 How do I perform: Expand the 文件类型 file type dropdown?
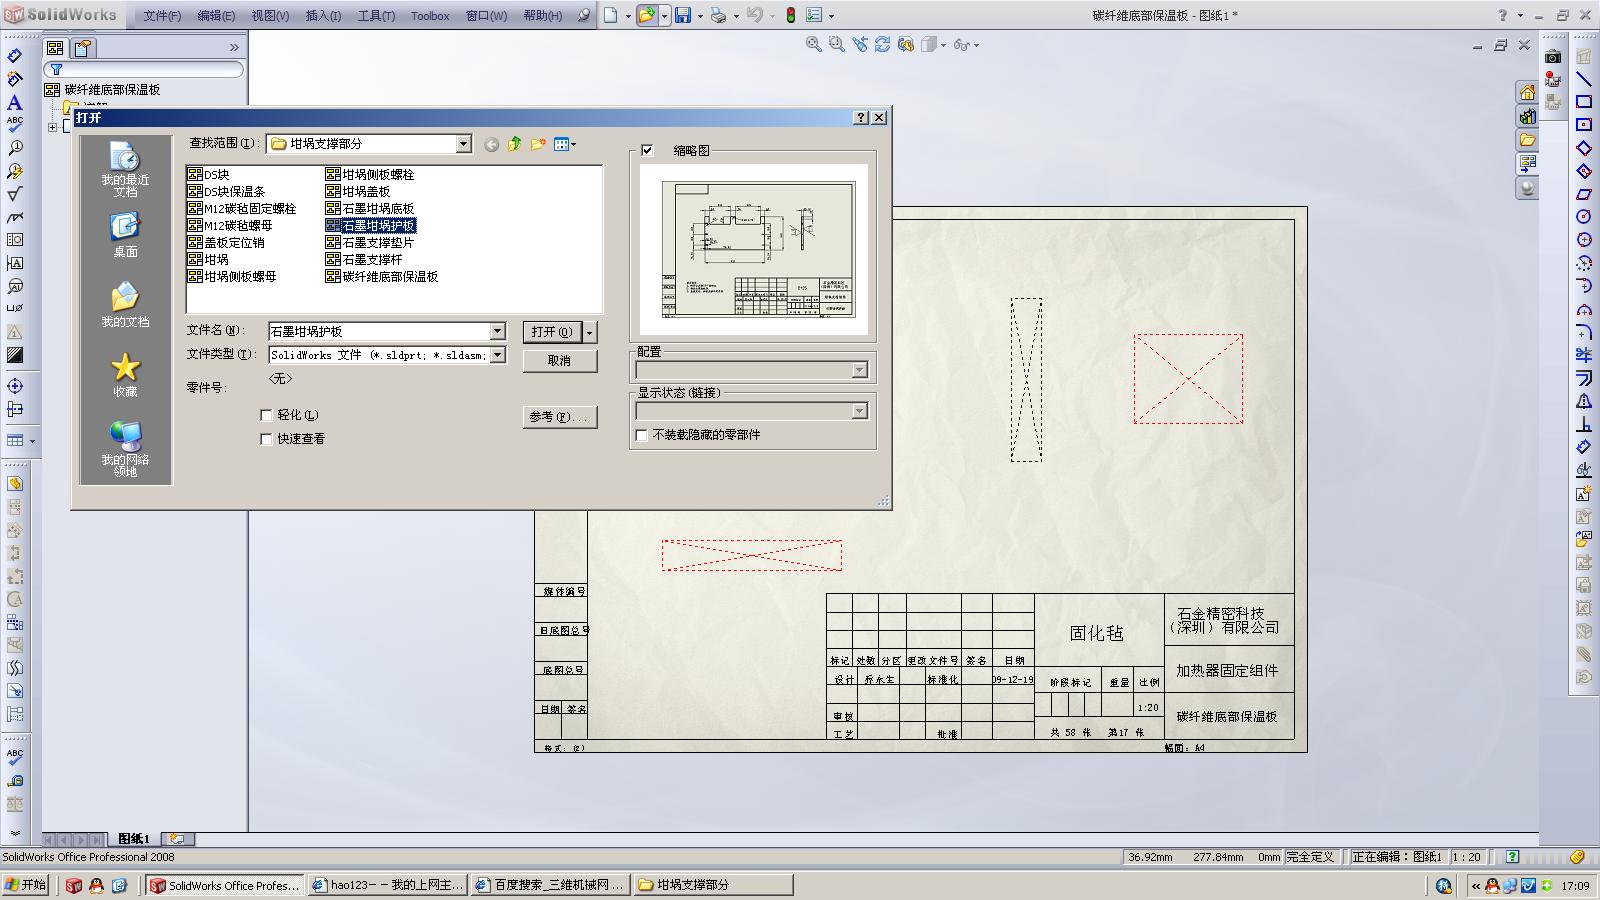click(x=497, y=355)
